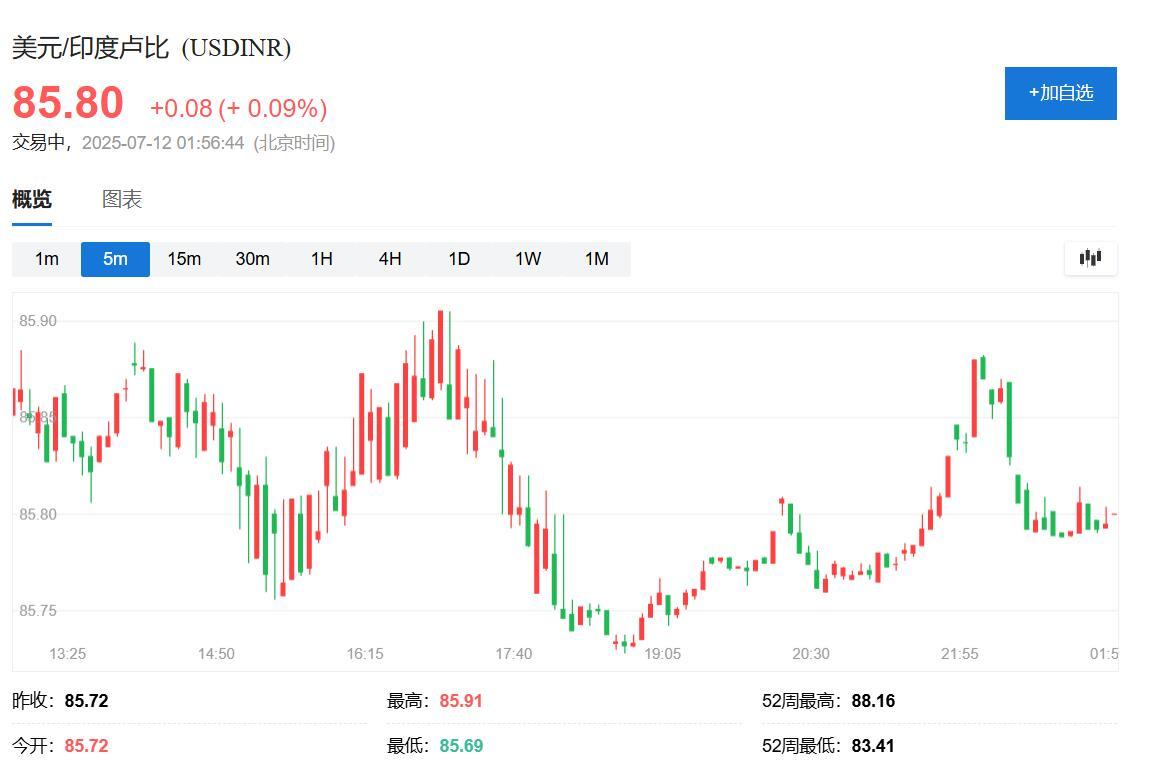The width and height of the screenshot is (1153, 764).
Task: Select the 5m timeframe
Action: [x=115, y=259]
